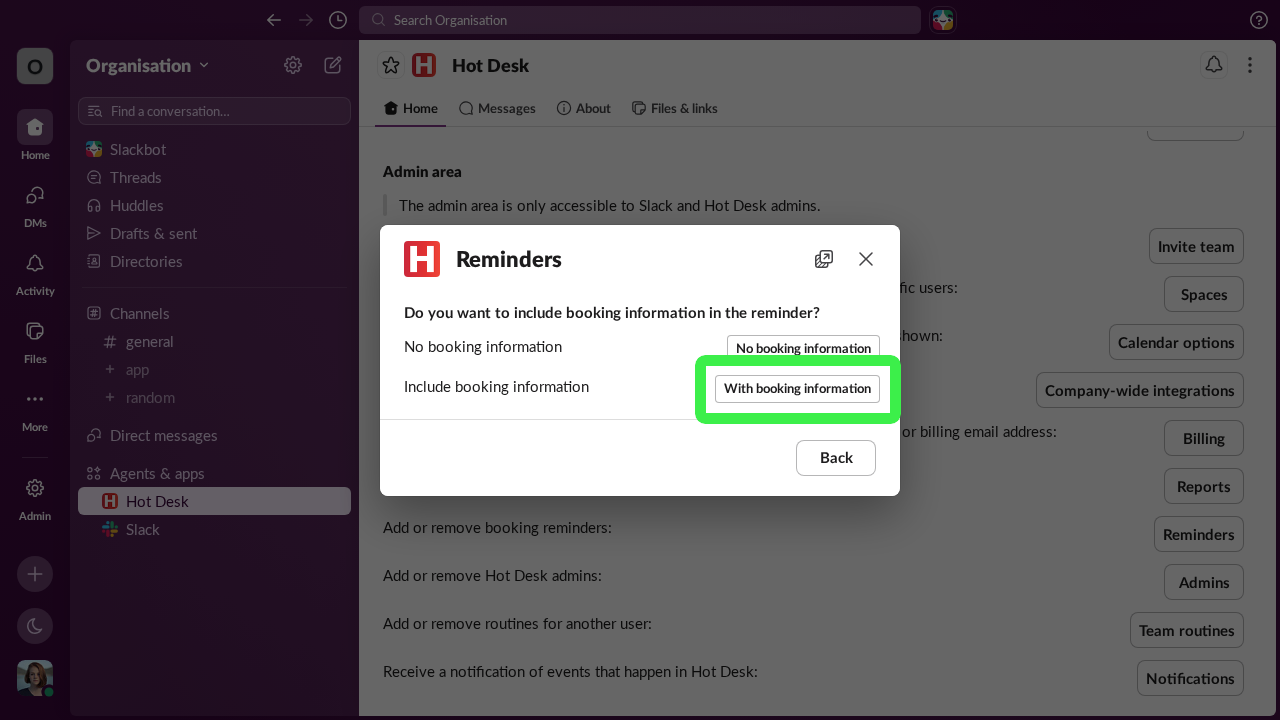Switch to the Messages tab
This screenshot has width=1280, height=720.
497,108
